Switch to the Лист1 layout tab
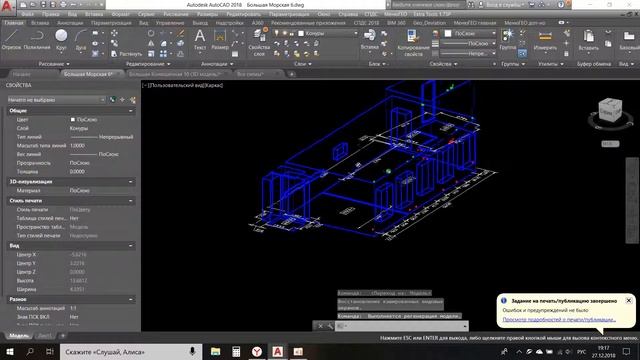Image resolution: width=640 pixels, height=360 pixels. (x=45, y=336)
